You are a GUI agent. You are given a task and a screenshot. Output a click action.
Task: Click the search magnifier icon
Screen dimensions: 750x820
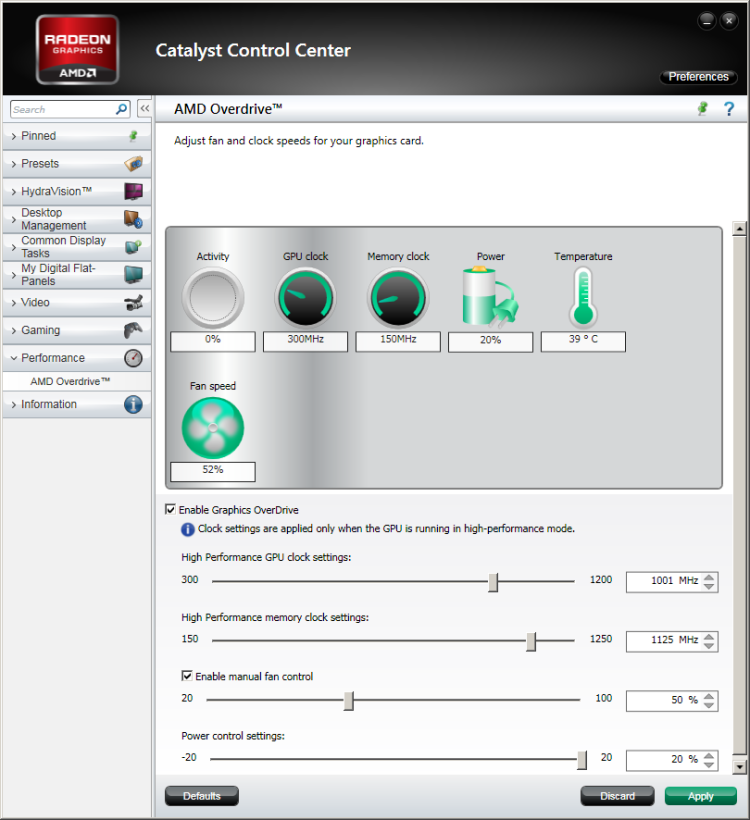pyautogui.click(x=122, y=109)
